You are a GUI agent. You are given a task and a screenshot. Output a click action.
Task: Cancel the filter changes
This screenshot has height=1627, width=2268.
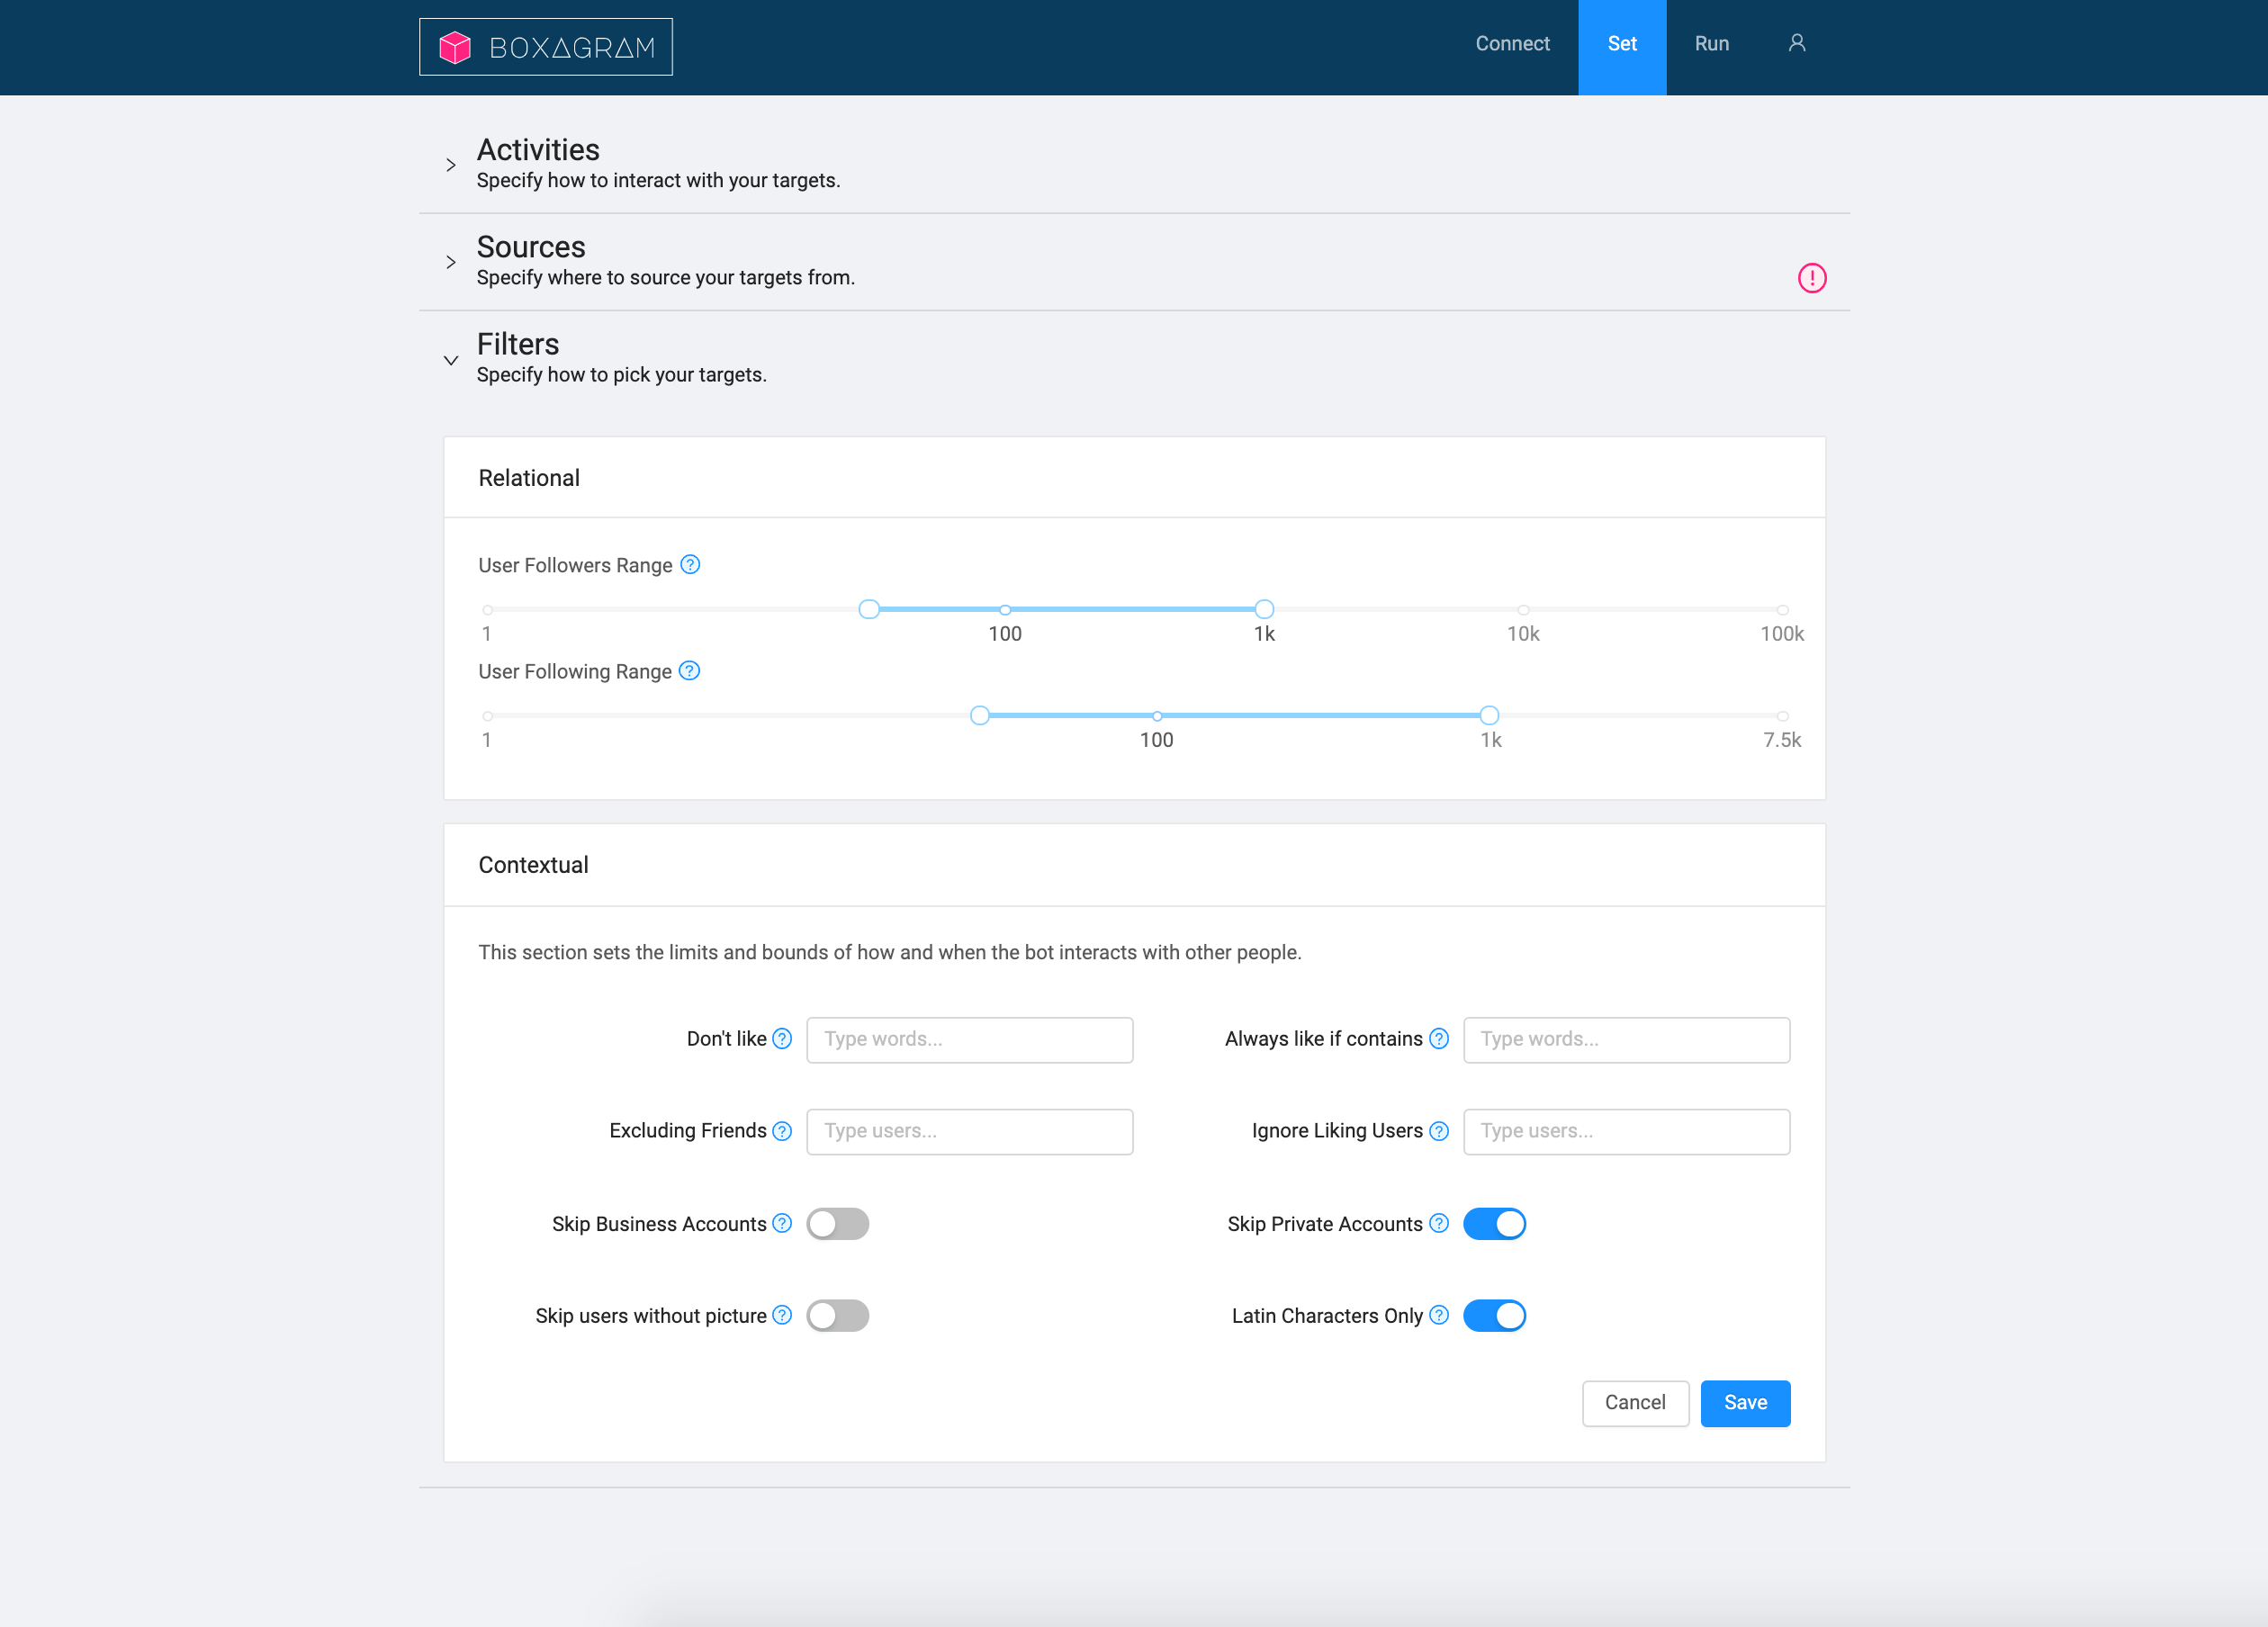pos(1635,1403)
